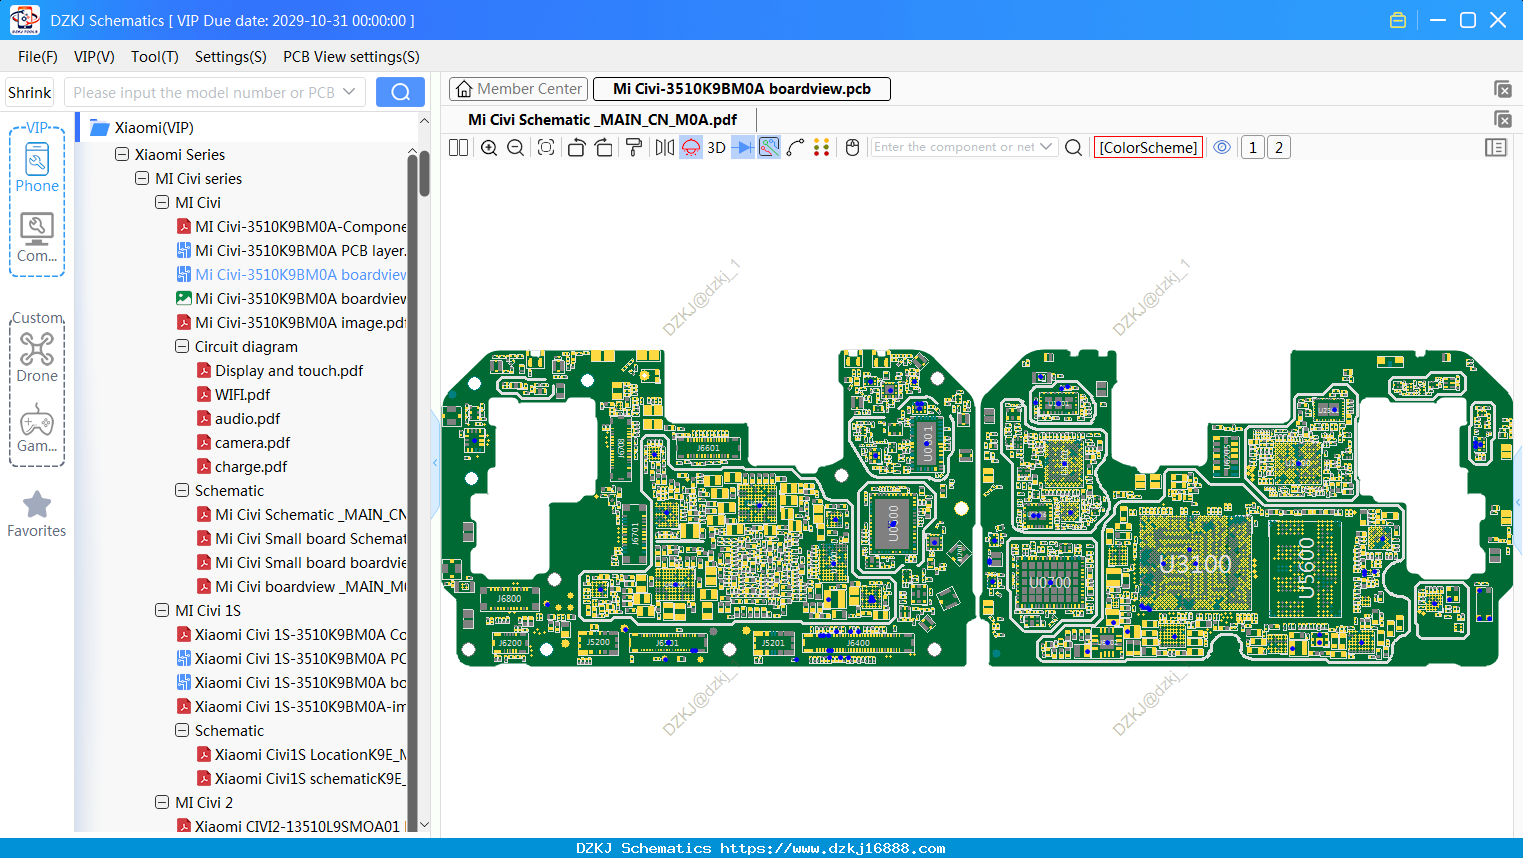Open Favorites

tap(37, 514)
